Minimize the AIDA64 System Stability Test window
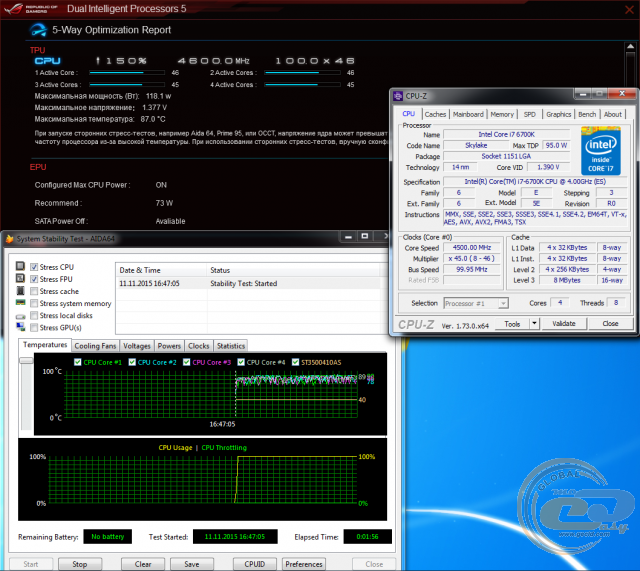The image size is (640, 571). [348, 237]
